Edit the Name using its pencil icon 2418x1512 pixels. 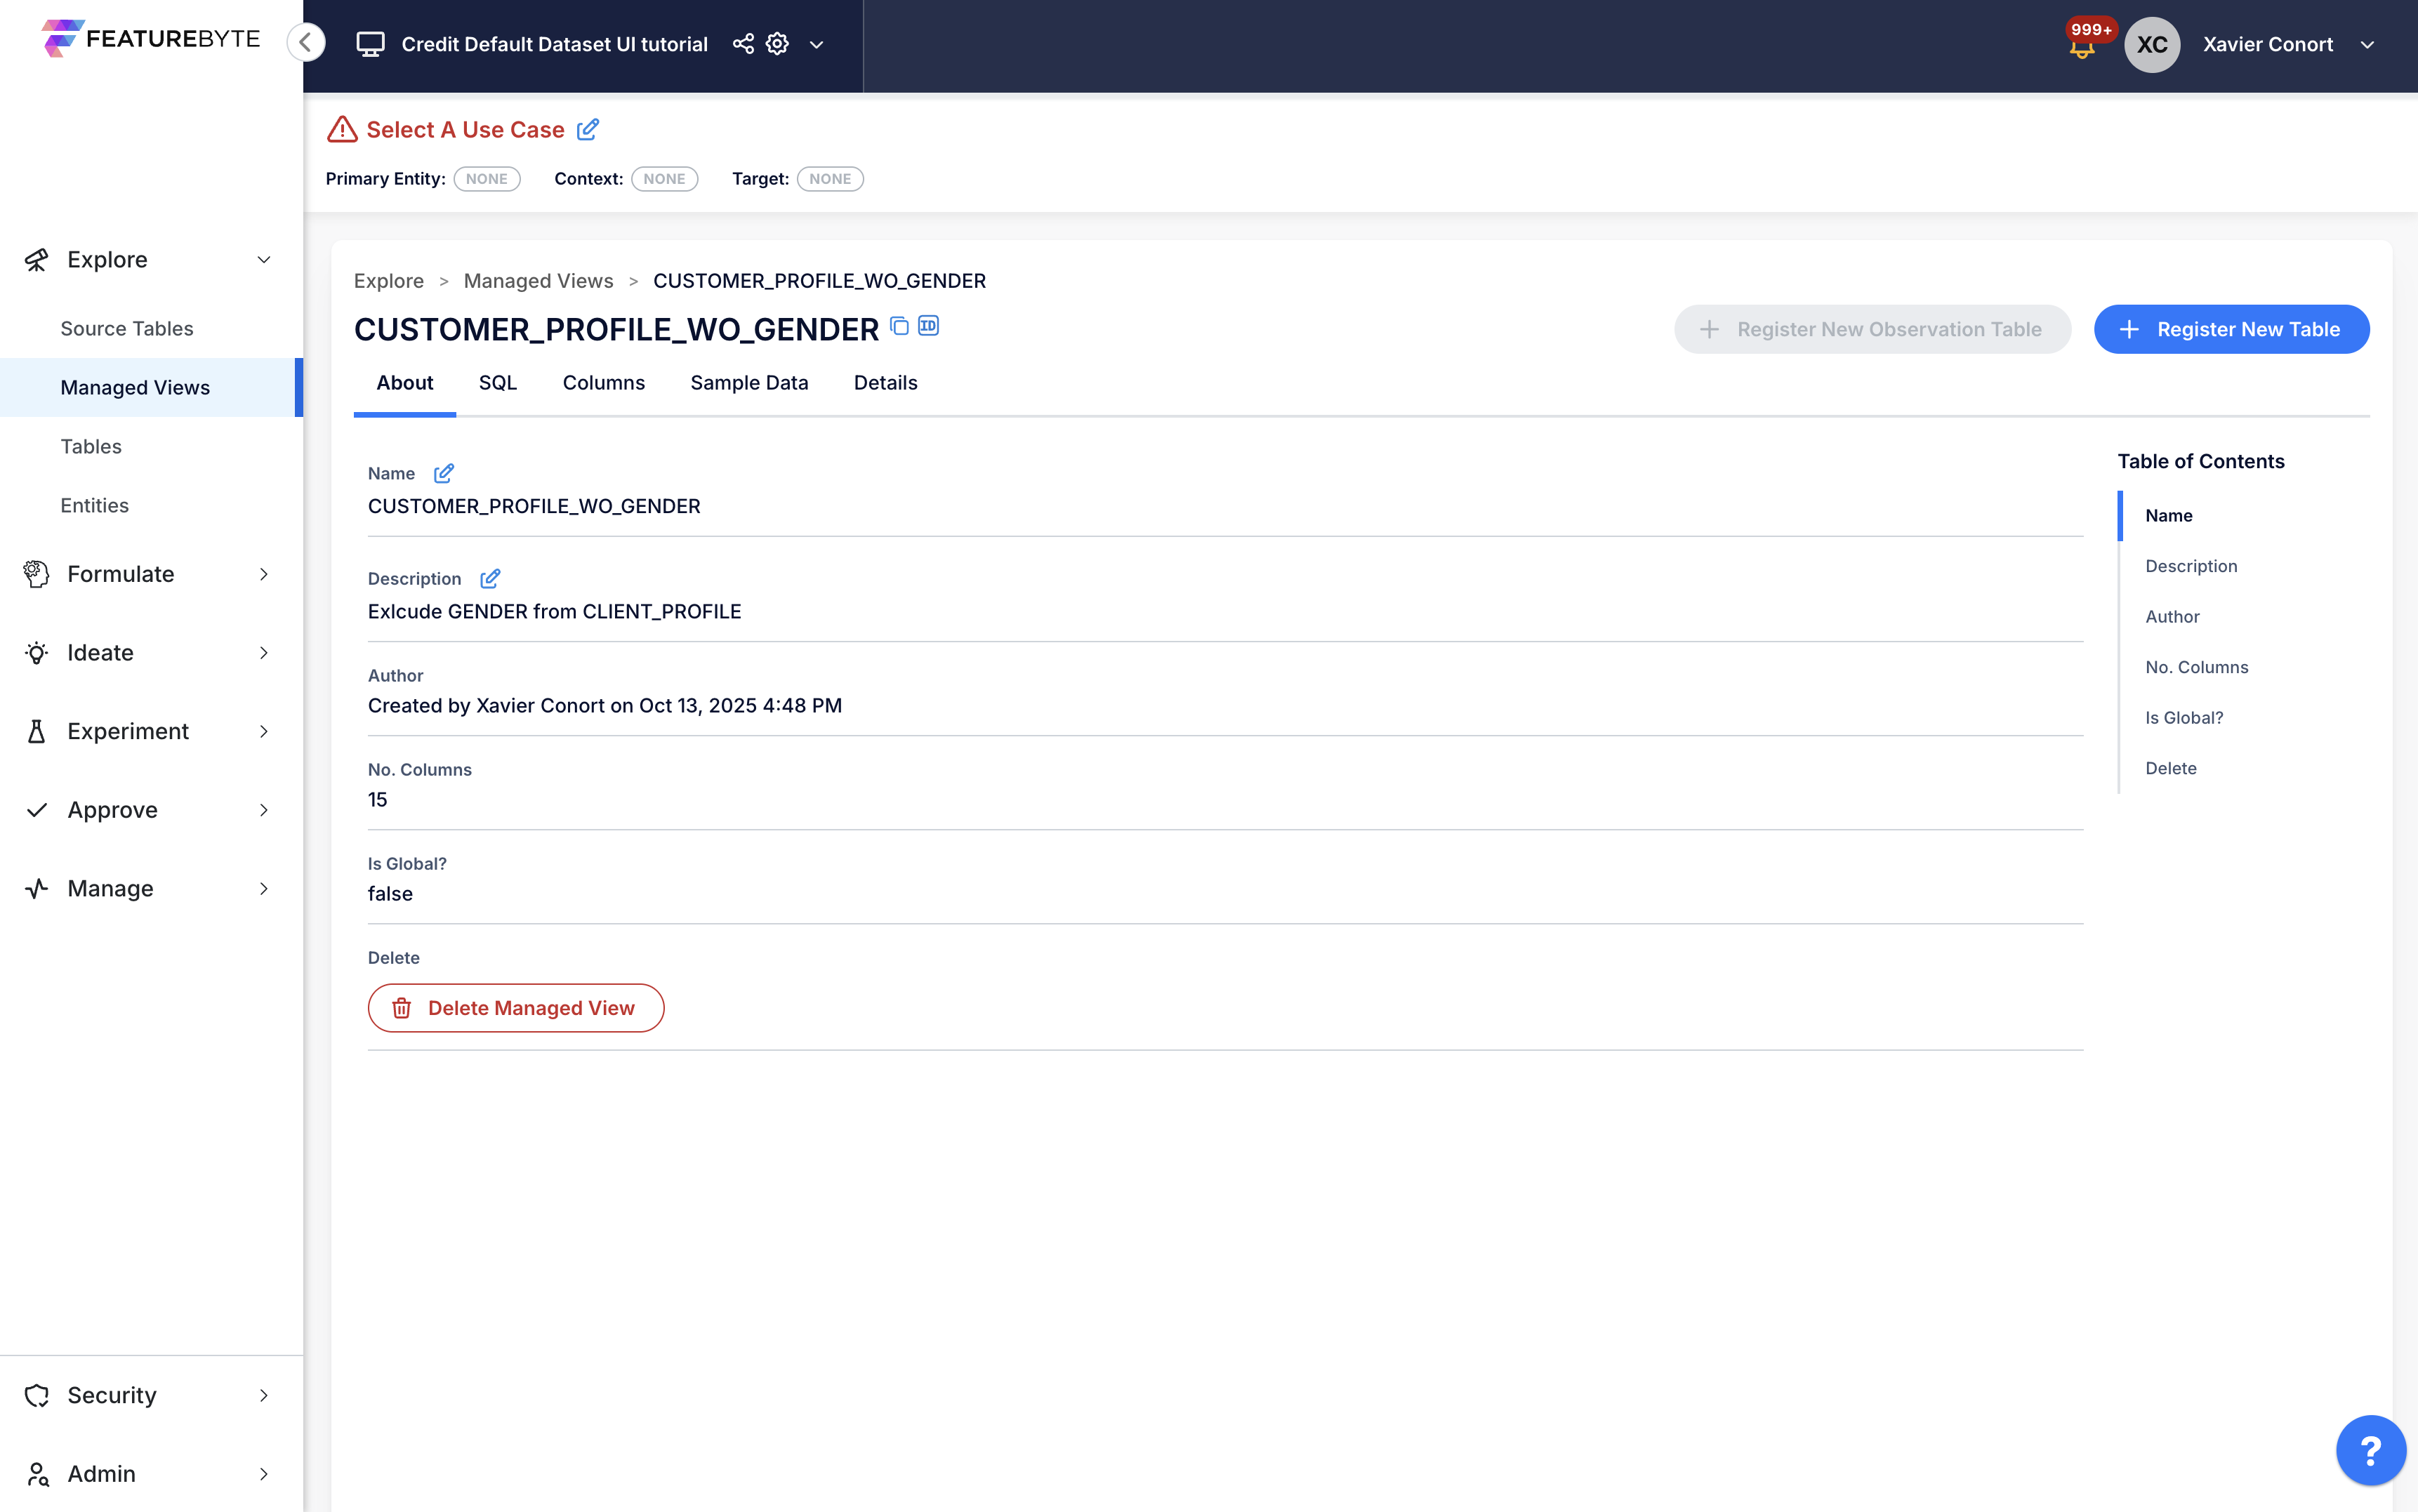pos(444,473)
